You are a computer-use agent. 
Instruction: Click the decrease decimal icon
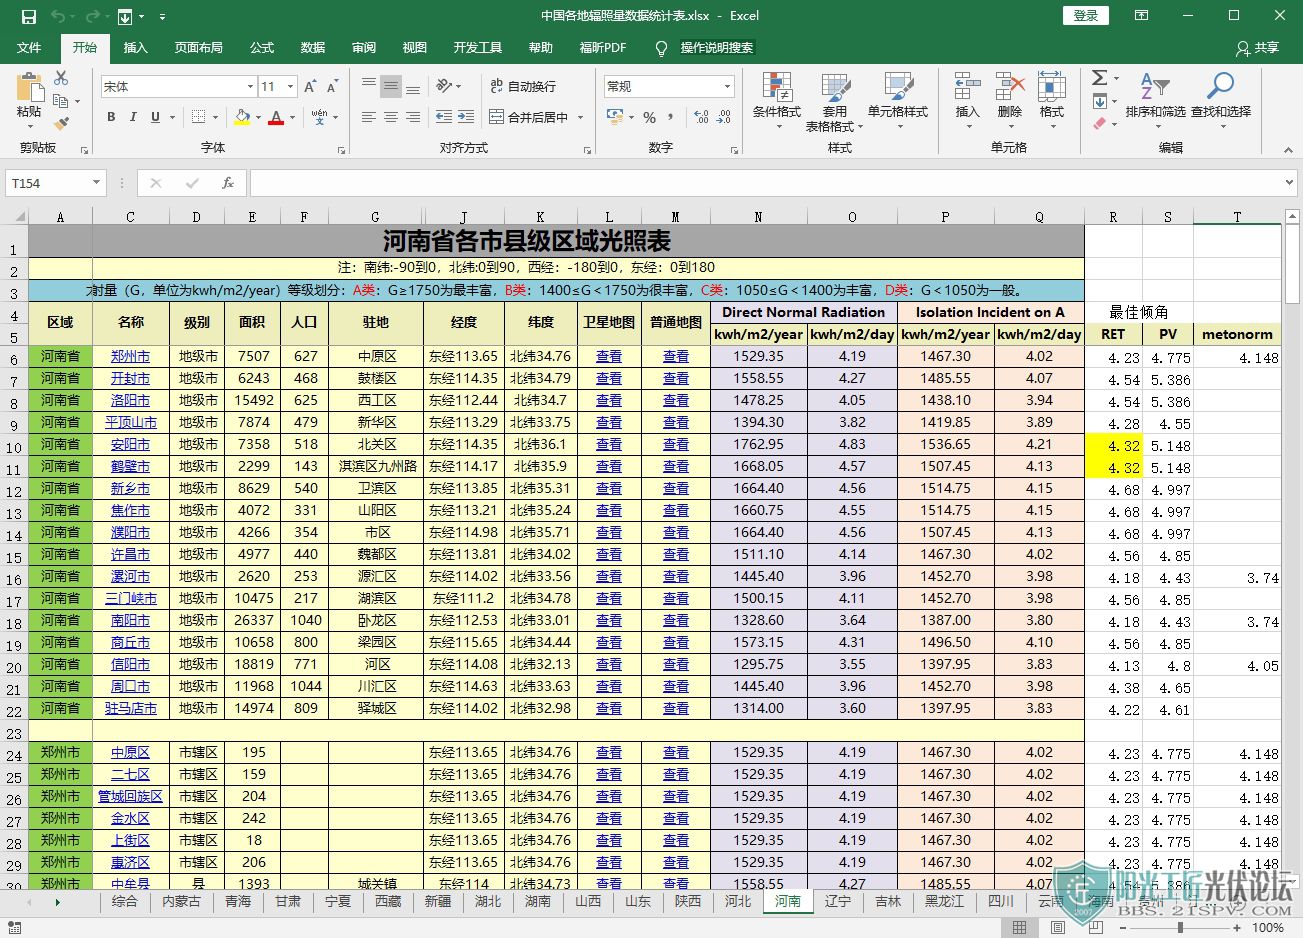tap(724, 117)
